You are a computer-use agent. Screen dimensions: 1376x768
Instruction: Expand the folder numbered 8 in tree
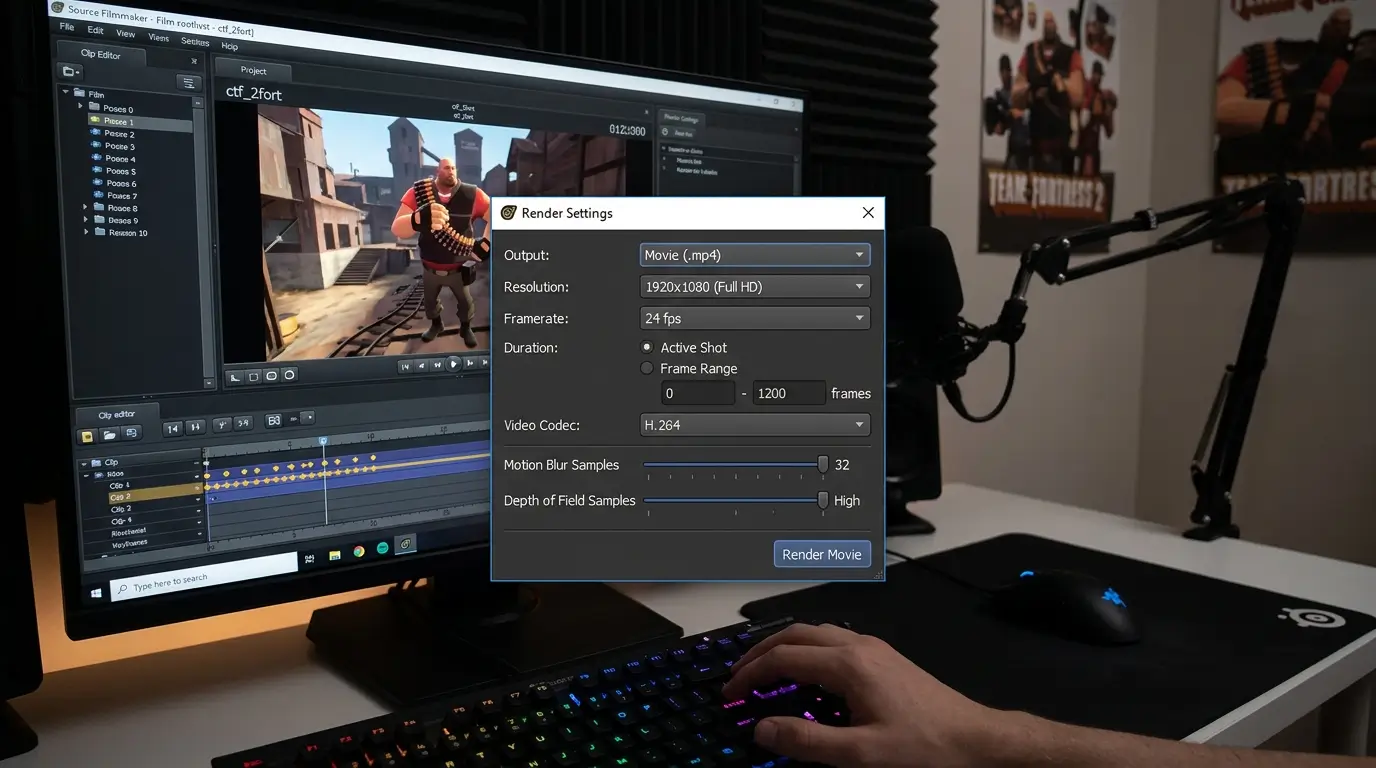[85, 207]
